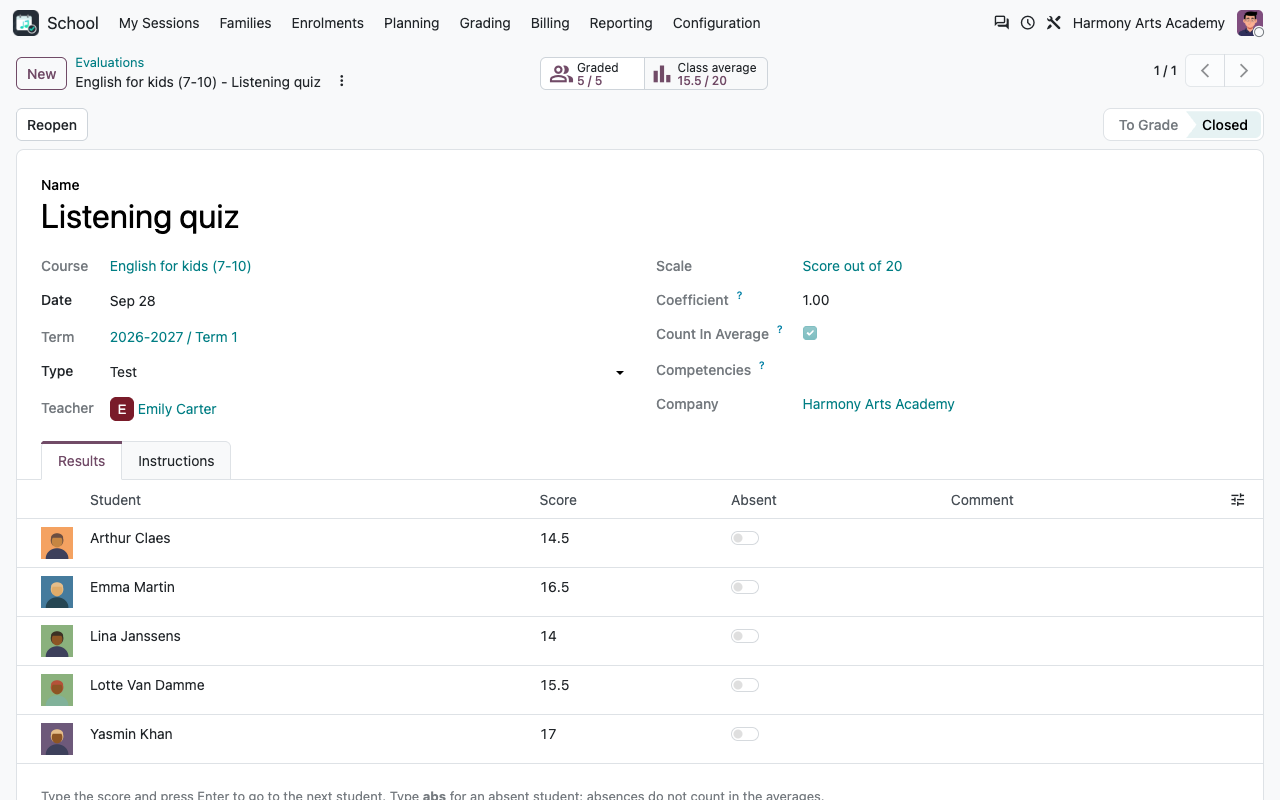
Task: Select the Results tab
Action: [81, 461]
